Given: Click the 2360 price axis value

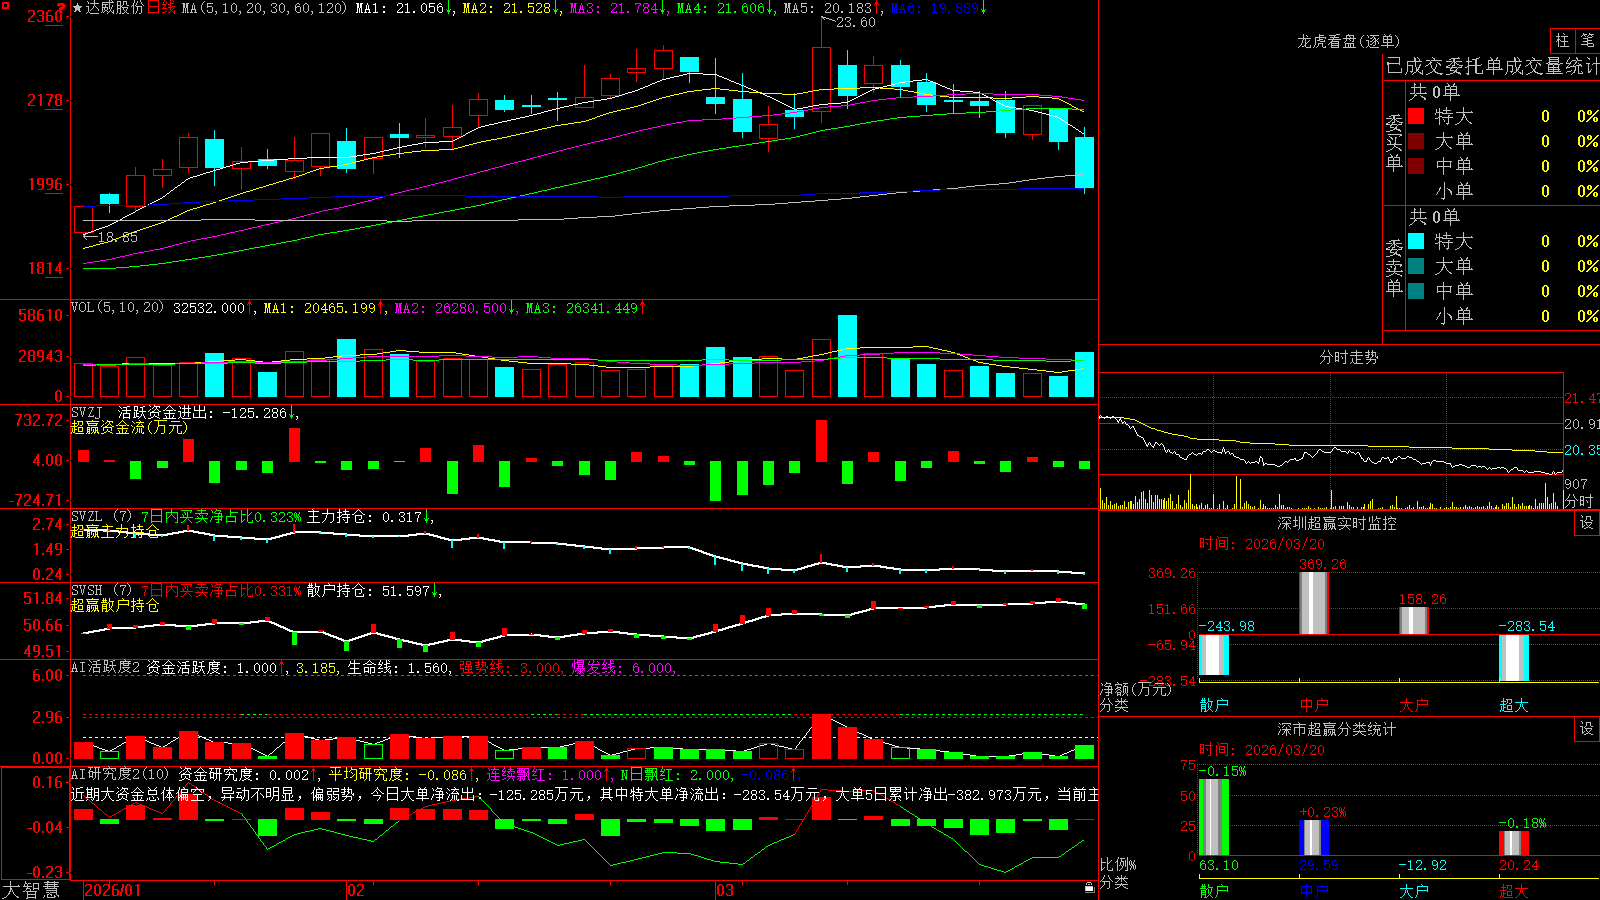Looking at the screenshot, I should point(45,16).
